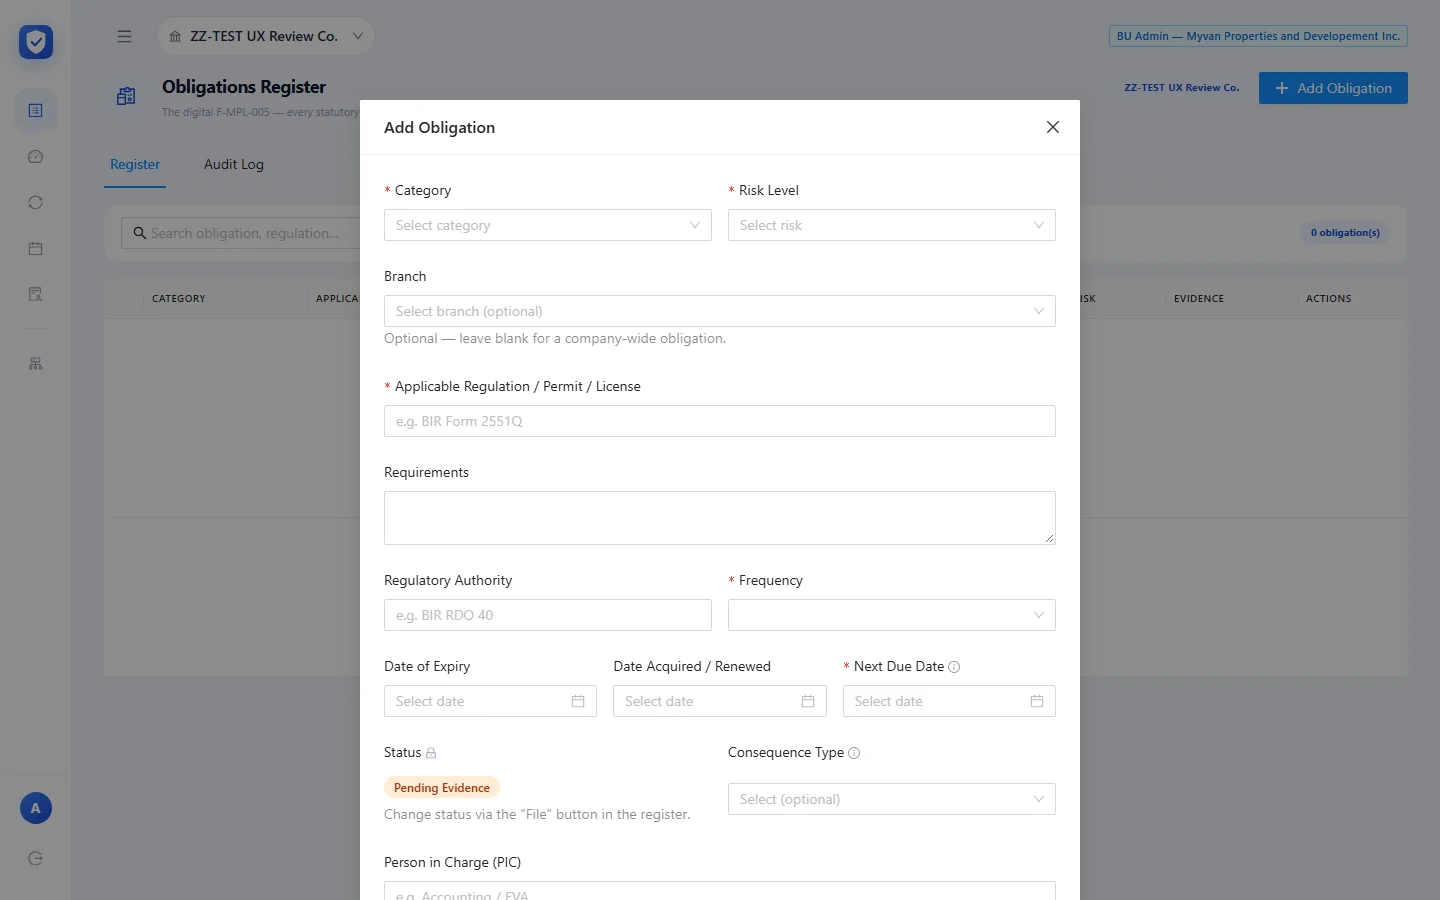Open the Next Due Date date picker
Image resolution: width=1440 pixels, height=900 pixels.
[x=949, y=701]
